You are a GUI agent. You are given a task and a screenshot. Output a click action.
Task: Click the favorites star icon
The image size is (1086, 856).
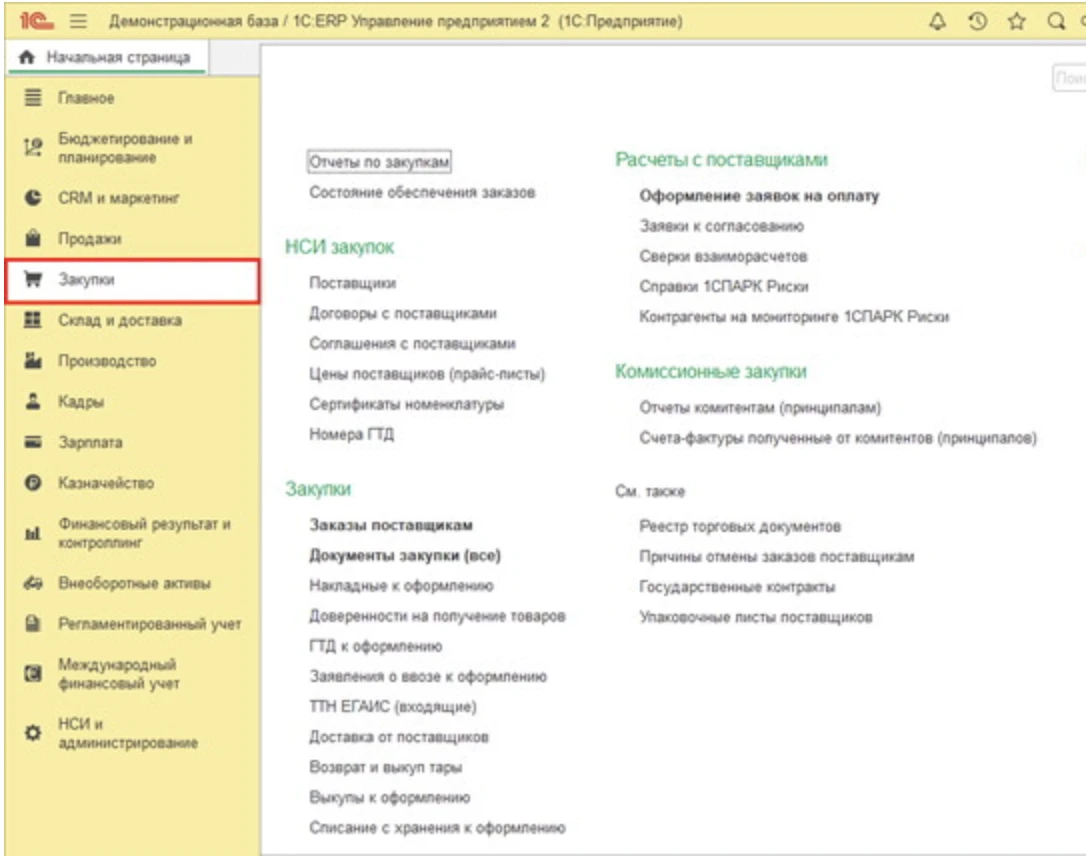point(1018,22)
